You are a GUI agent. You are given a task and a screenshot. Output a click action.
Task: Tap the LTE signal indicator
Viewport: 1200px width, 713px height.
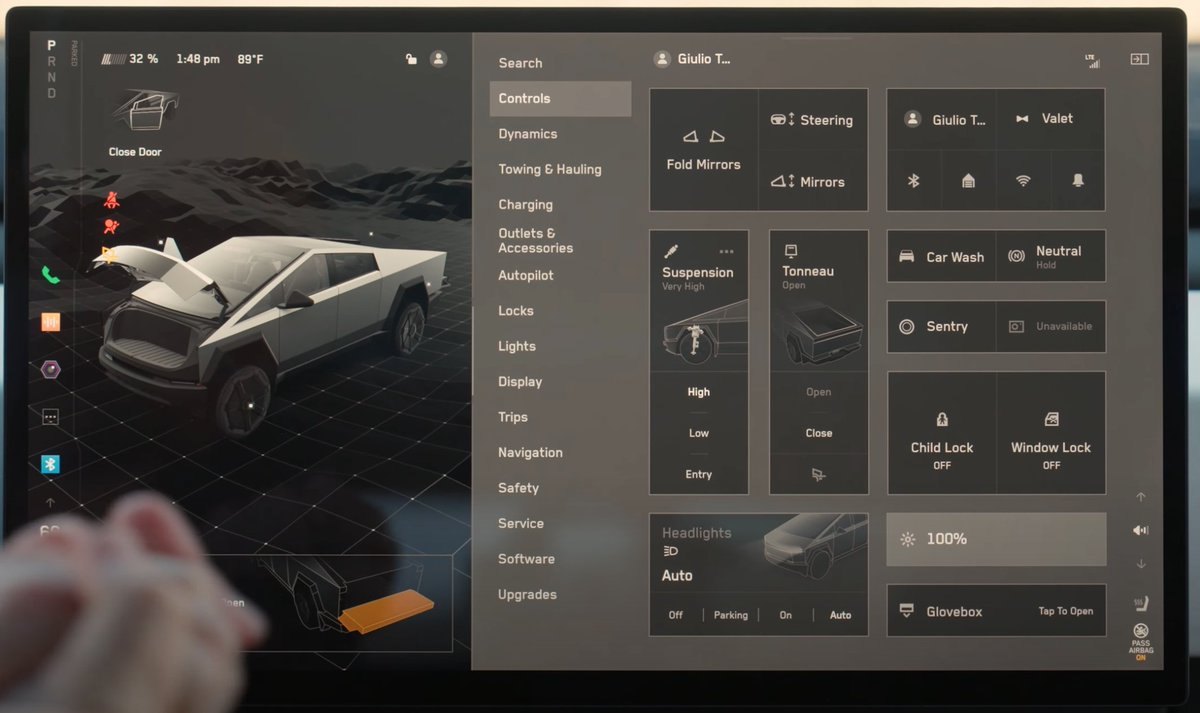coord(1092,60)
